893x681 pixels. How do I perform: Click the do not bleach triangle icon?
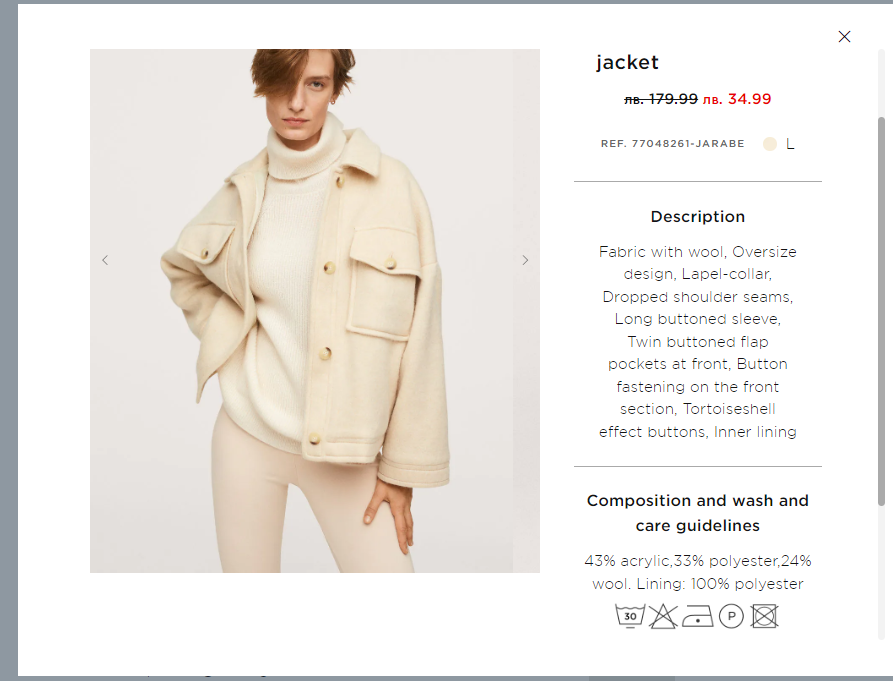663,616
